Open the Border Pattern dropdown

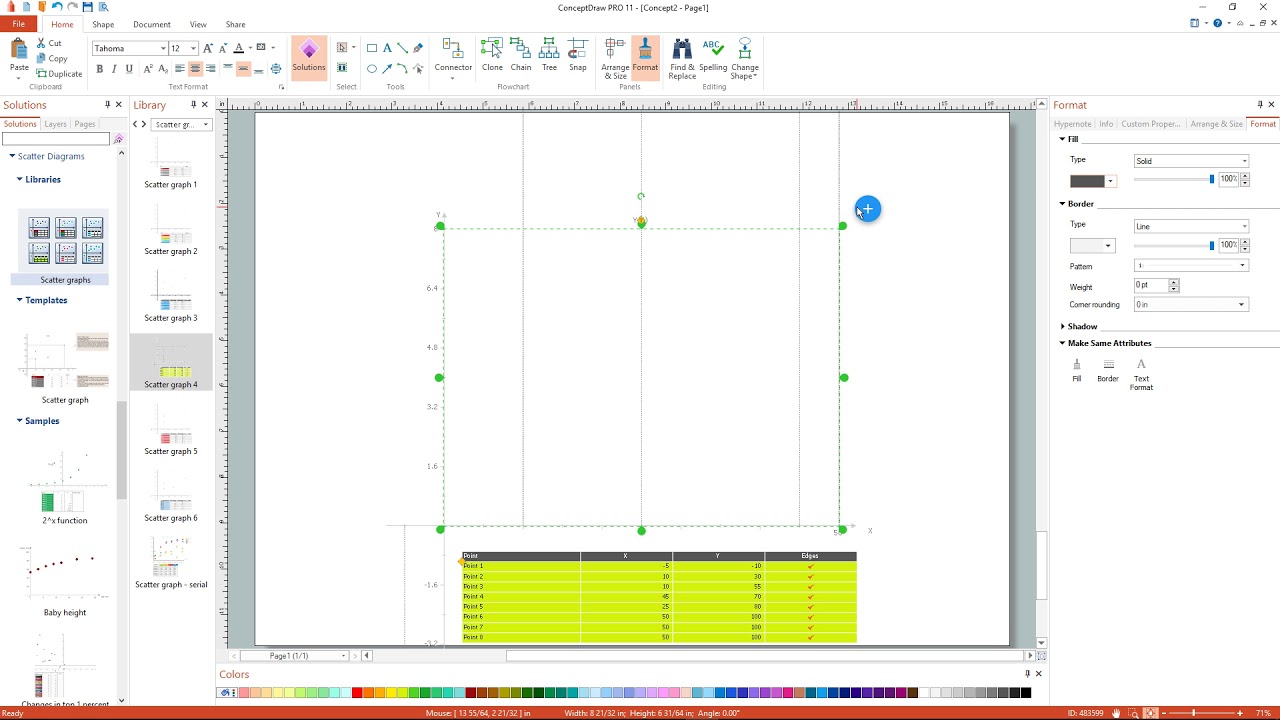click(x=1191, y=266)
